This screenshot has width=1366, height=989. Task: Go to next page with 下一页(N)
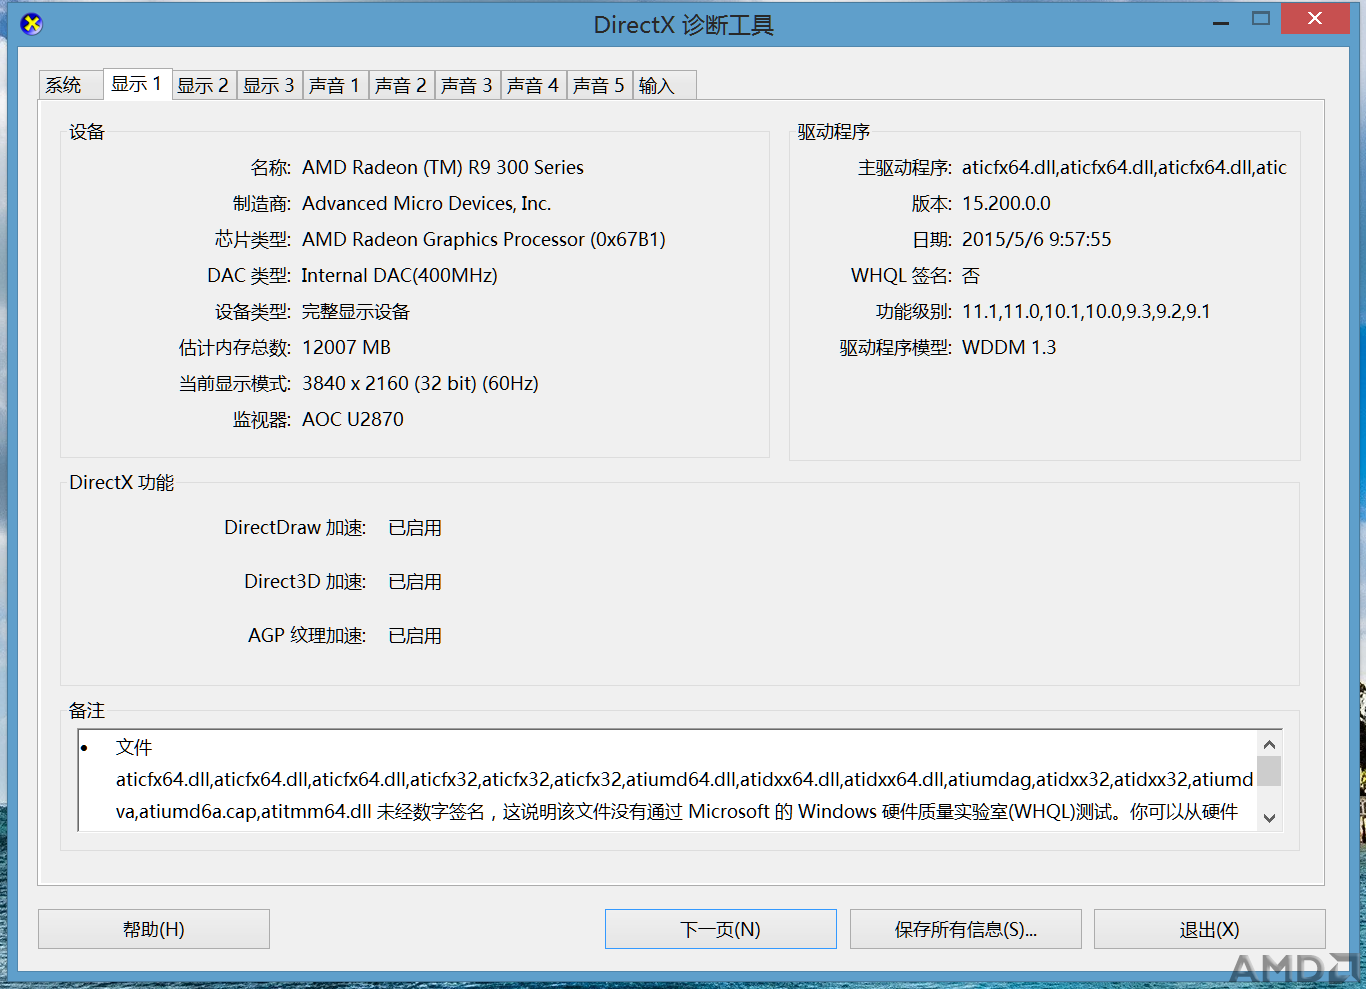pyautogui.click(x=721, y=929)
